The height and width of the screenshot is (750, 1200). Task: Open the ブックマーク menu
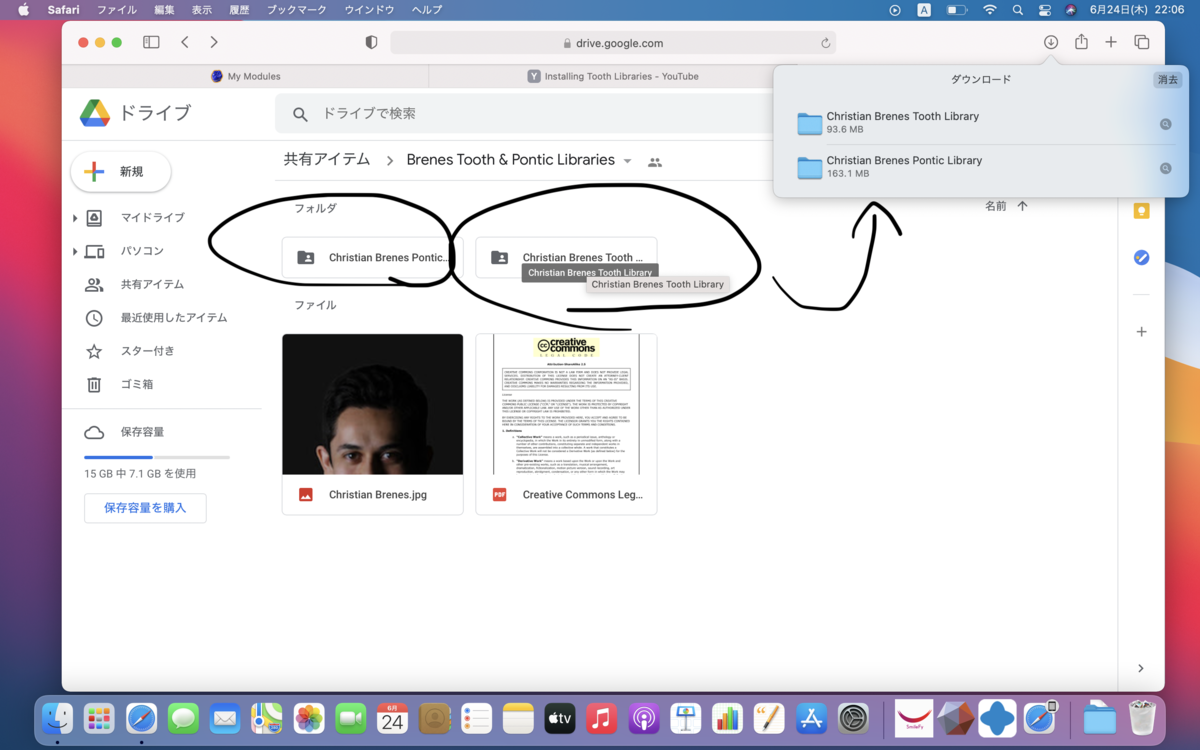click(298, 10)
